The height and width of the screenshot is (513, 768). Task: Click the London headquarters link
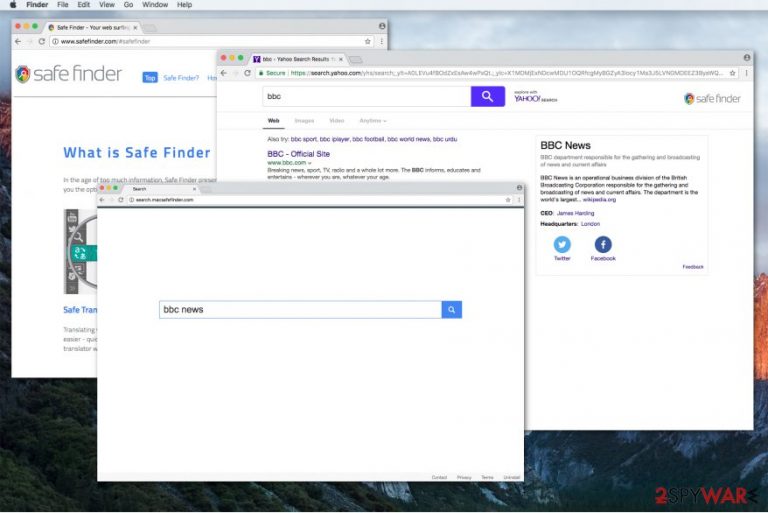pyautogui.click(x=590, y=224)
